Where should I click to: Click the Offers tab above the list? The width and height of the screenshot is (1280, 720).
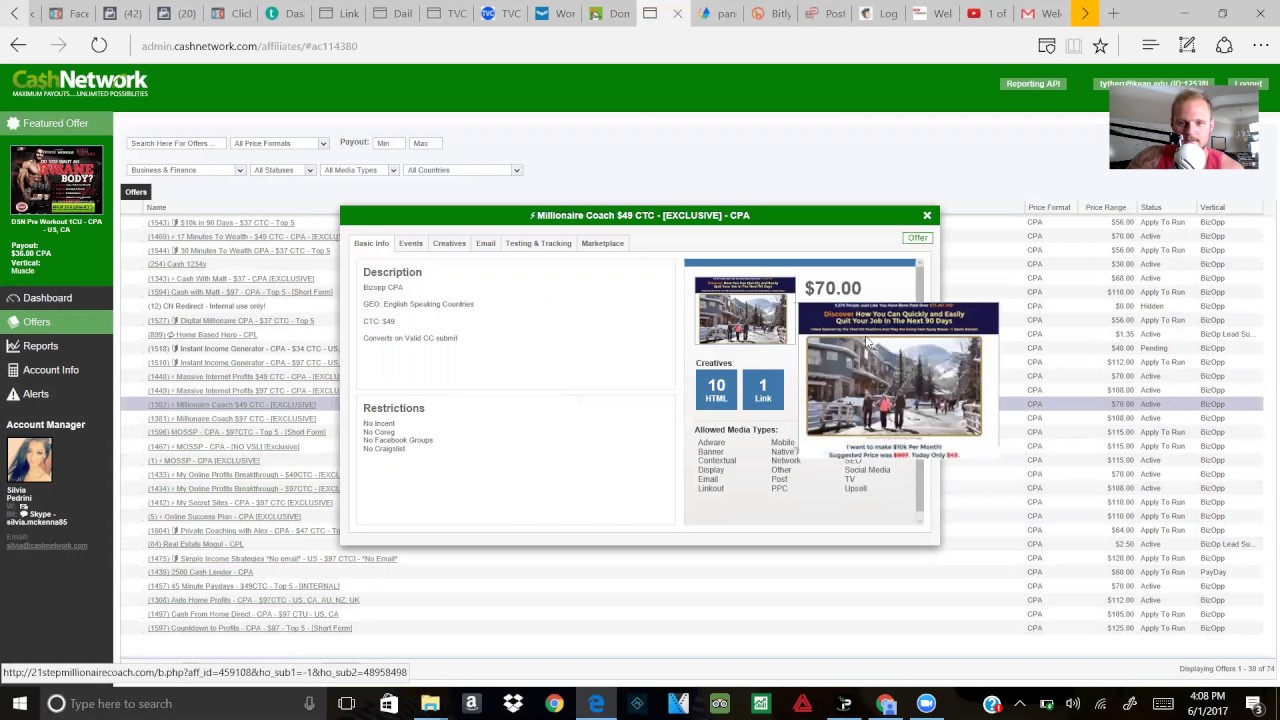(136, 192)
